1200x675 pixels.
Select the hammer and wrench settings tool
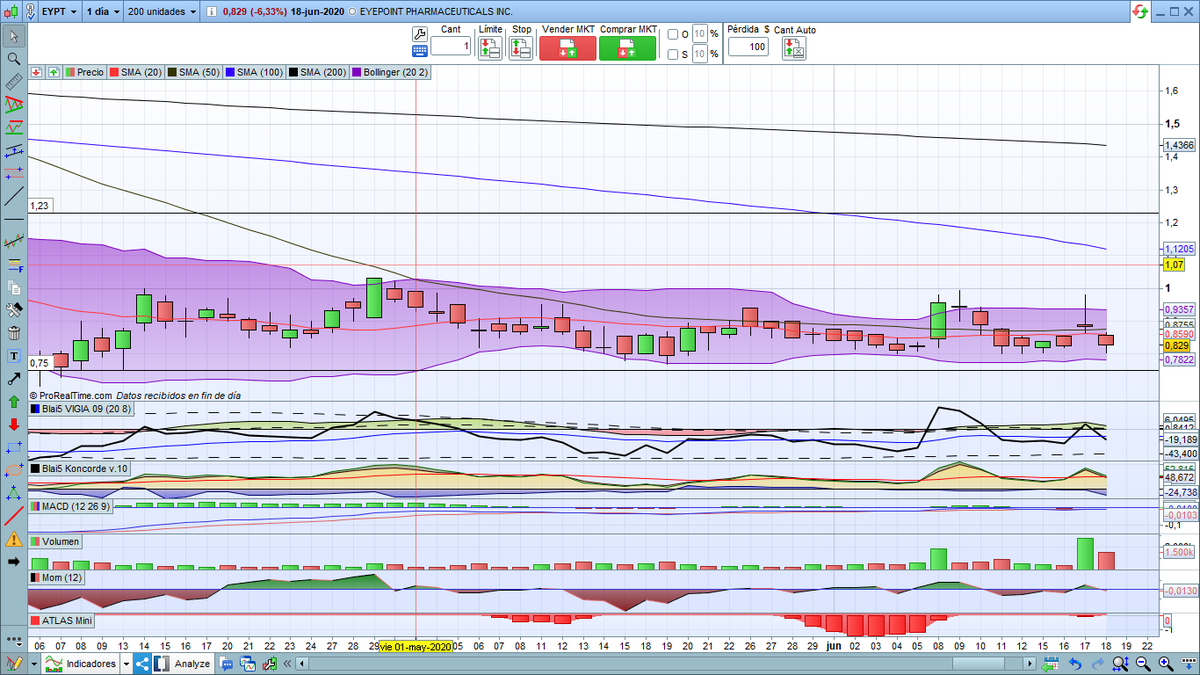point(14,310)
